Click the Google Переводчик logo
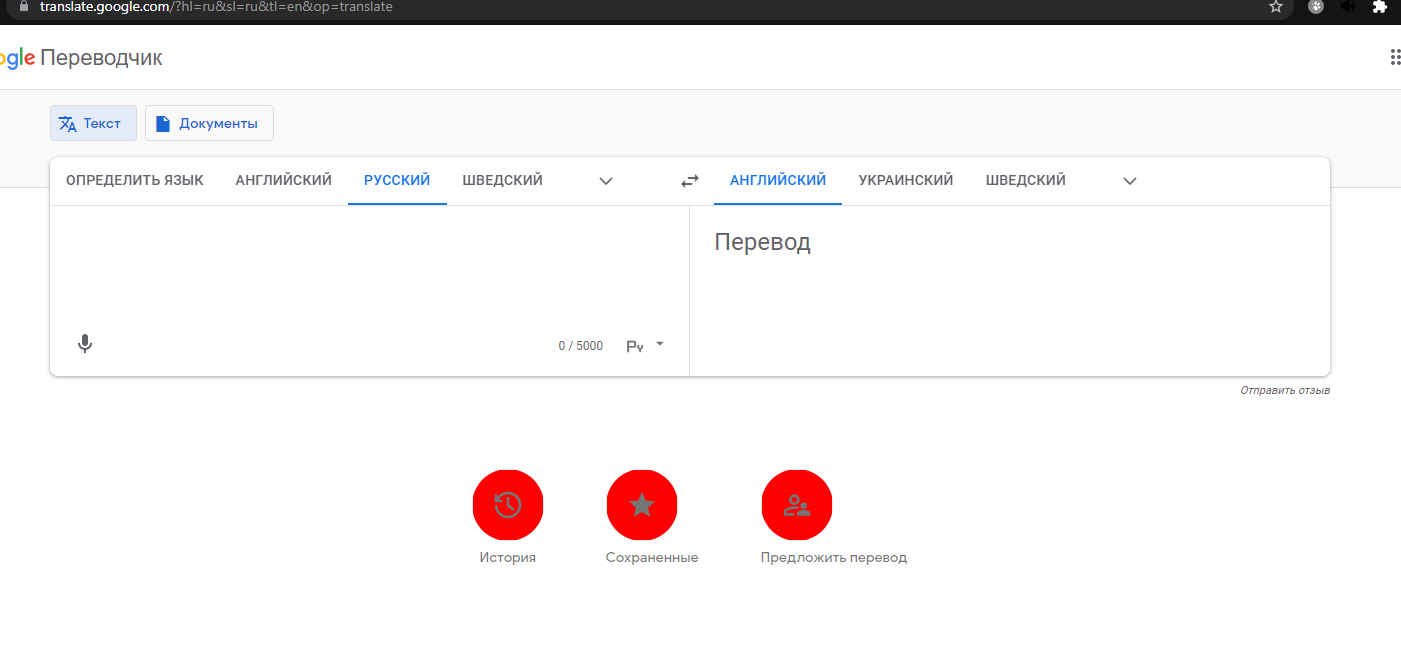Screen dimensions: 1401x653 pos(81,58)
